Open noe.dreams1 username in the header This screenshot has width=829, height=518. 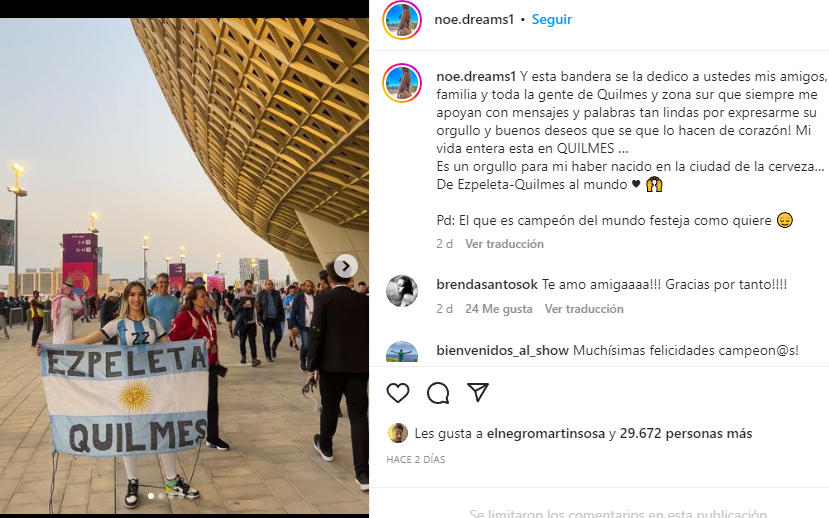[474, 20]
